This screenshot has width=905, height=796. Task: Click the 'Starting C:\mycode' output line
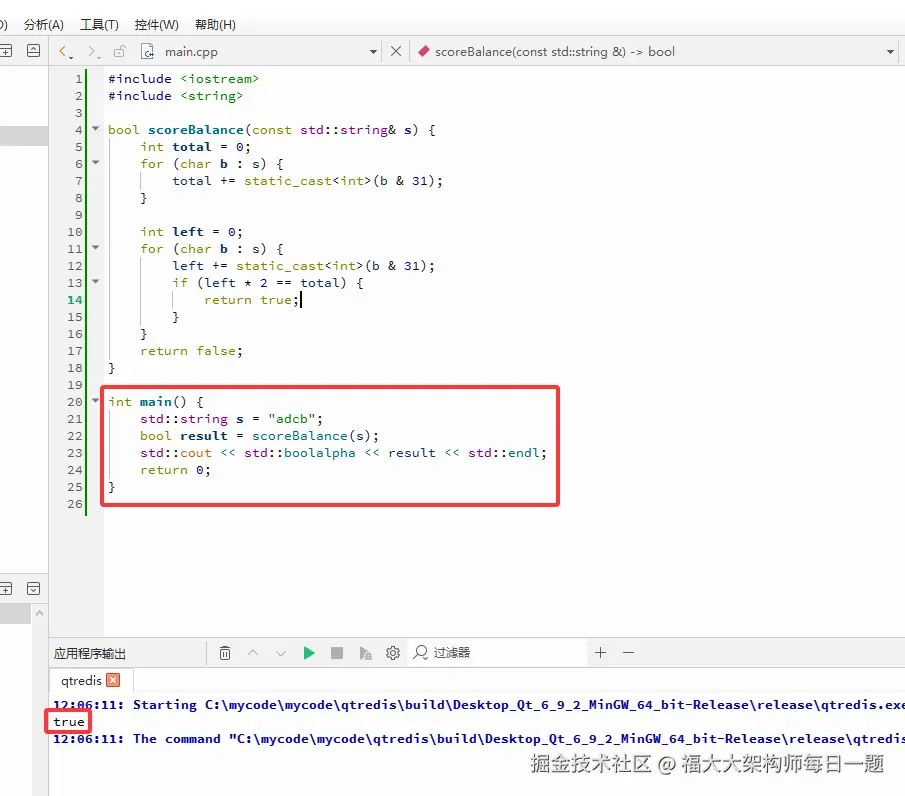point(479,705)
